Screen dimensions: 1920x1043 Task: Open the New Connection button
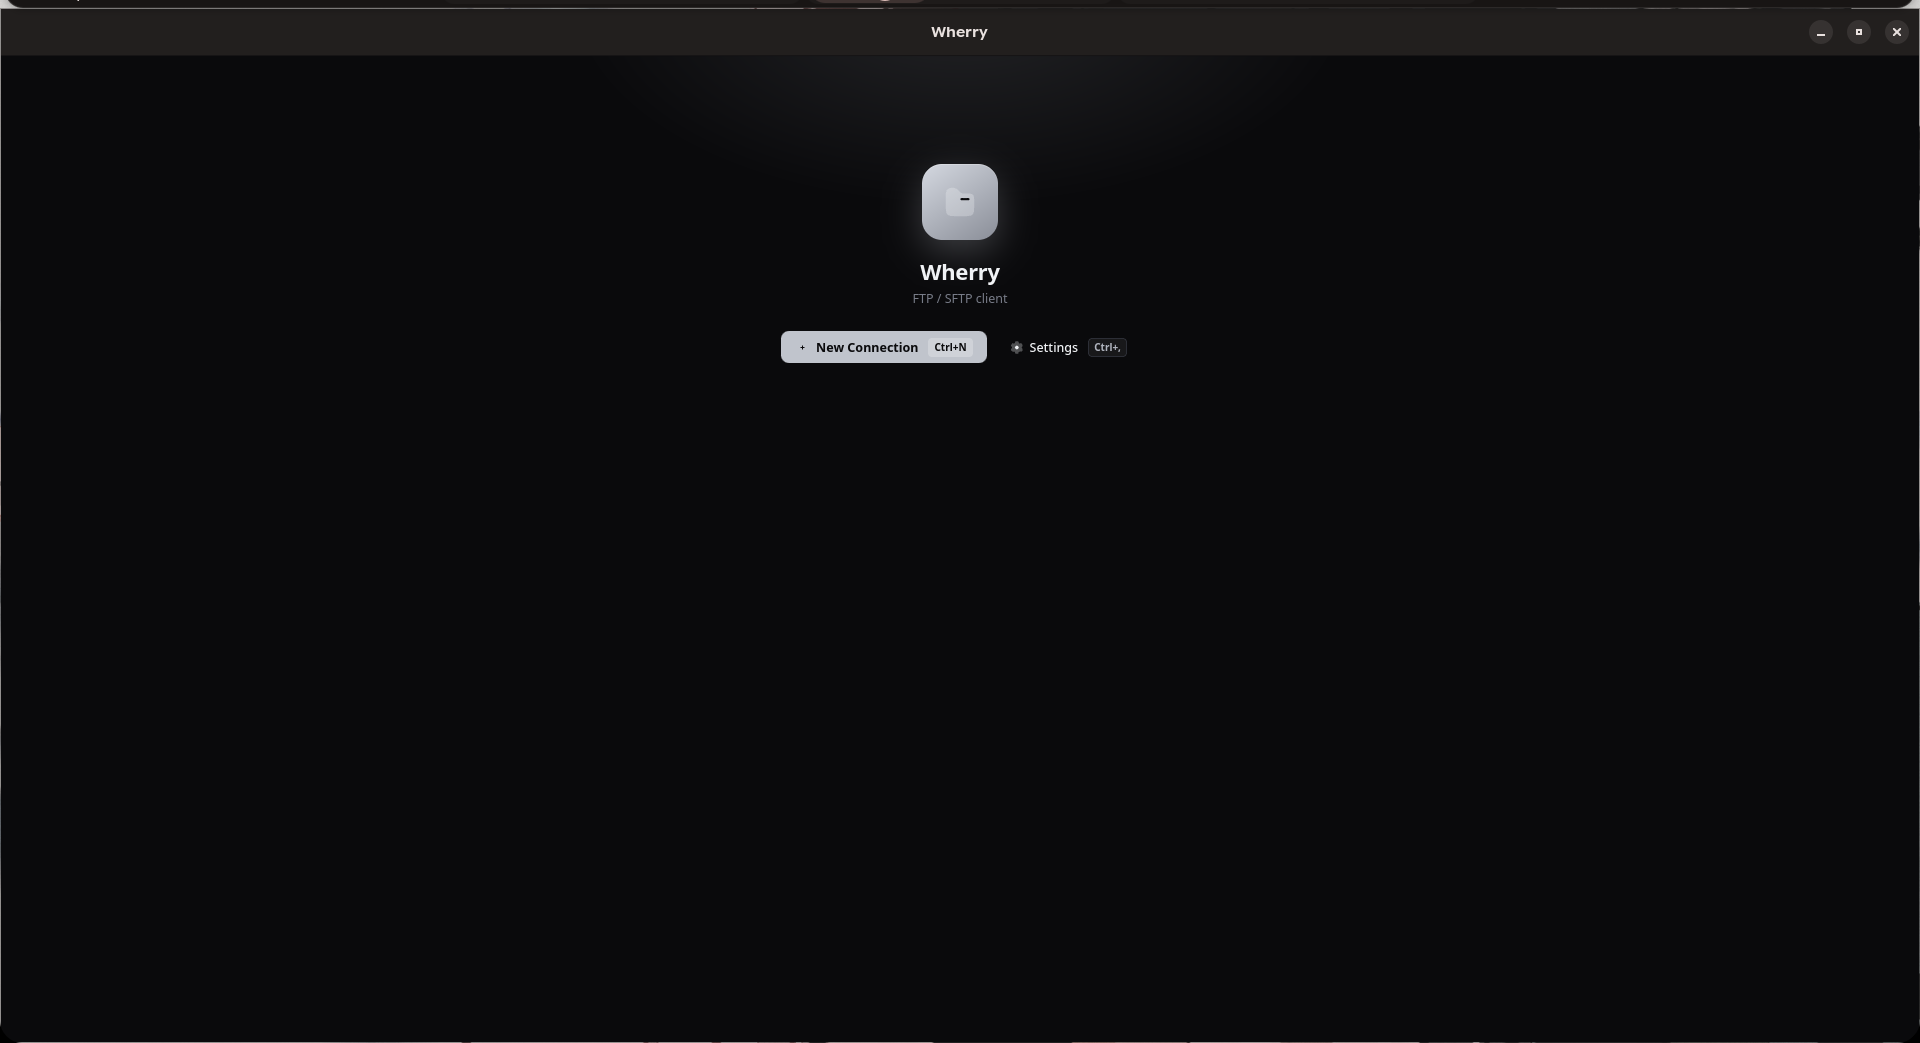[883, 347]
